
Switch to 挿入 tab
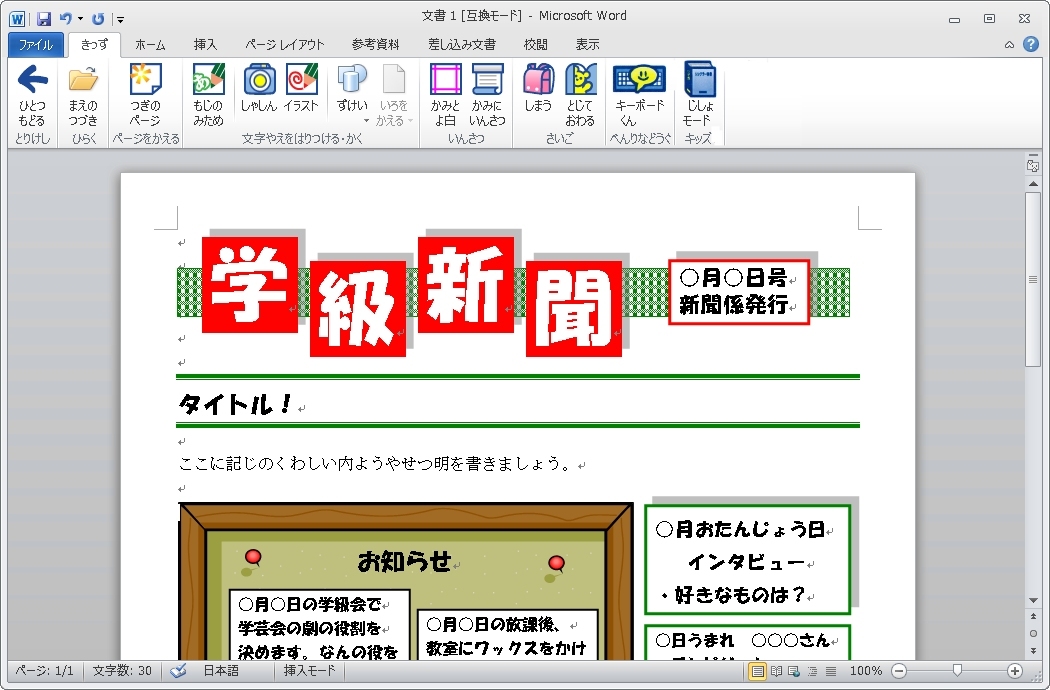[x=205, y=44]
